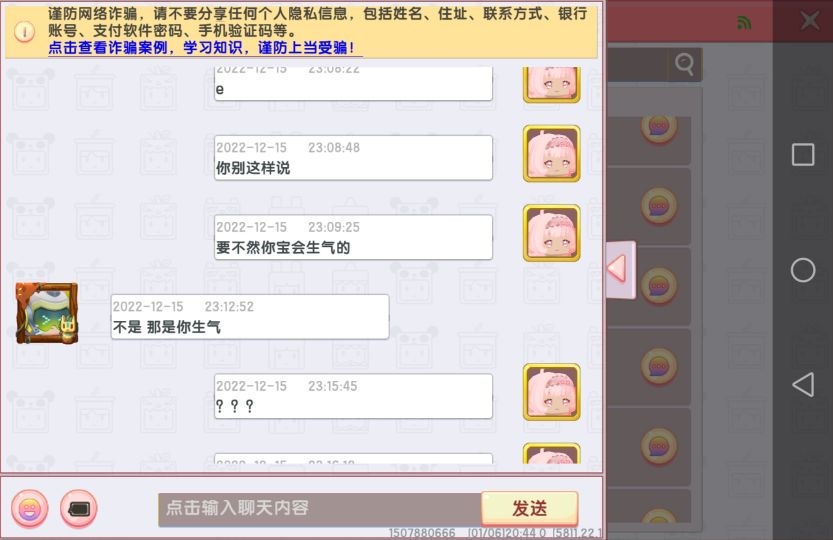This screenshot has width=833, height=540.
Task: Tap the Android recent apps square button
Action: coord(803,155)
